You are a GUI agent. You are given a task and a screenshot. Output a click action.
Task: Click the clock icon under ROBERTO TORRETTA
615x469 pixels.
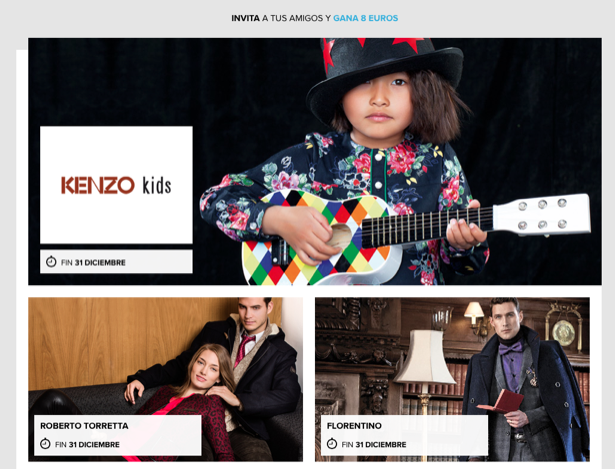pos(45,444)
